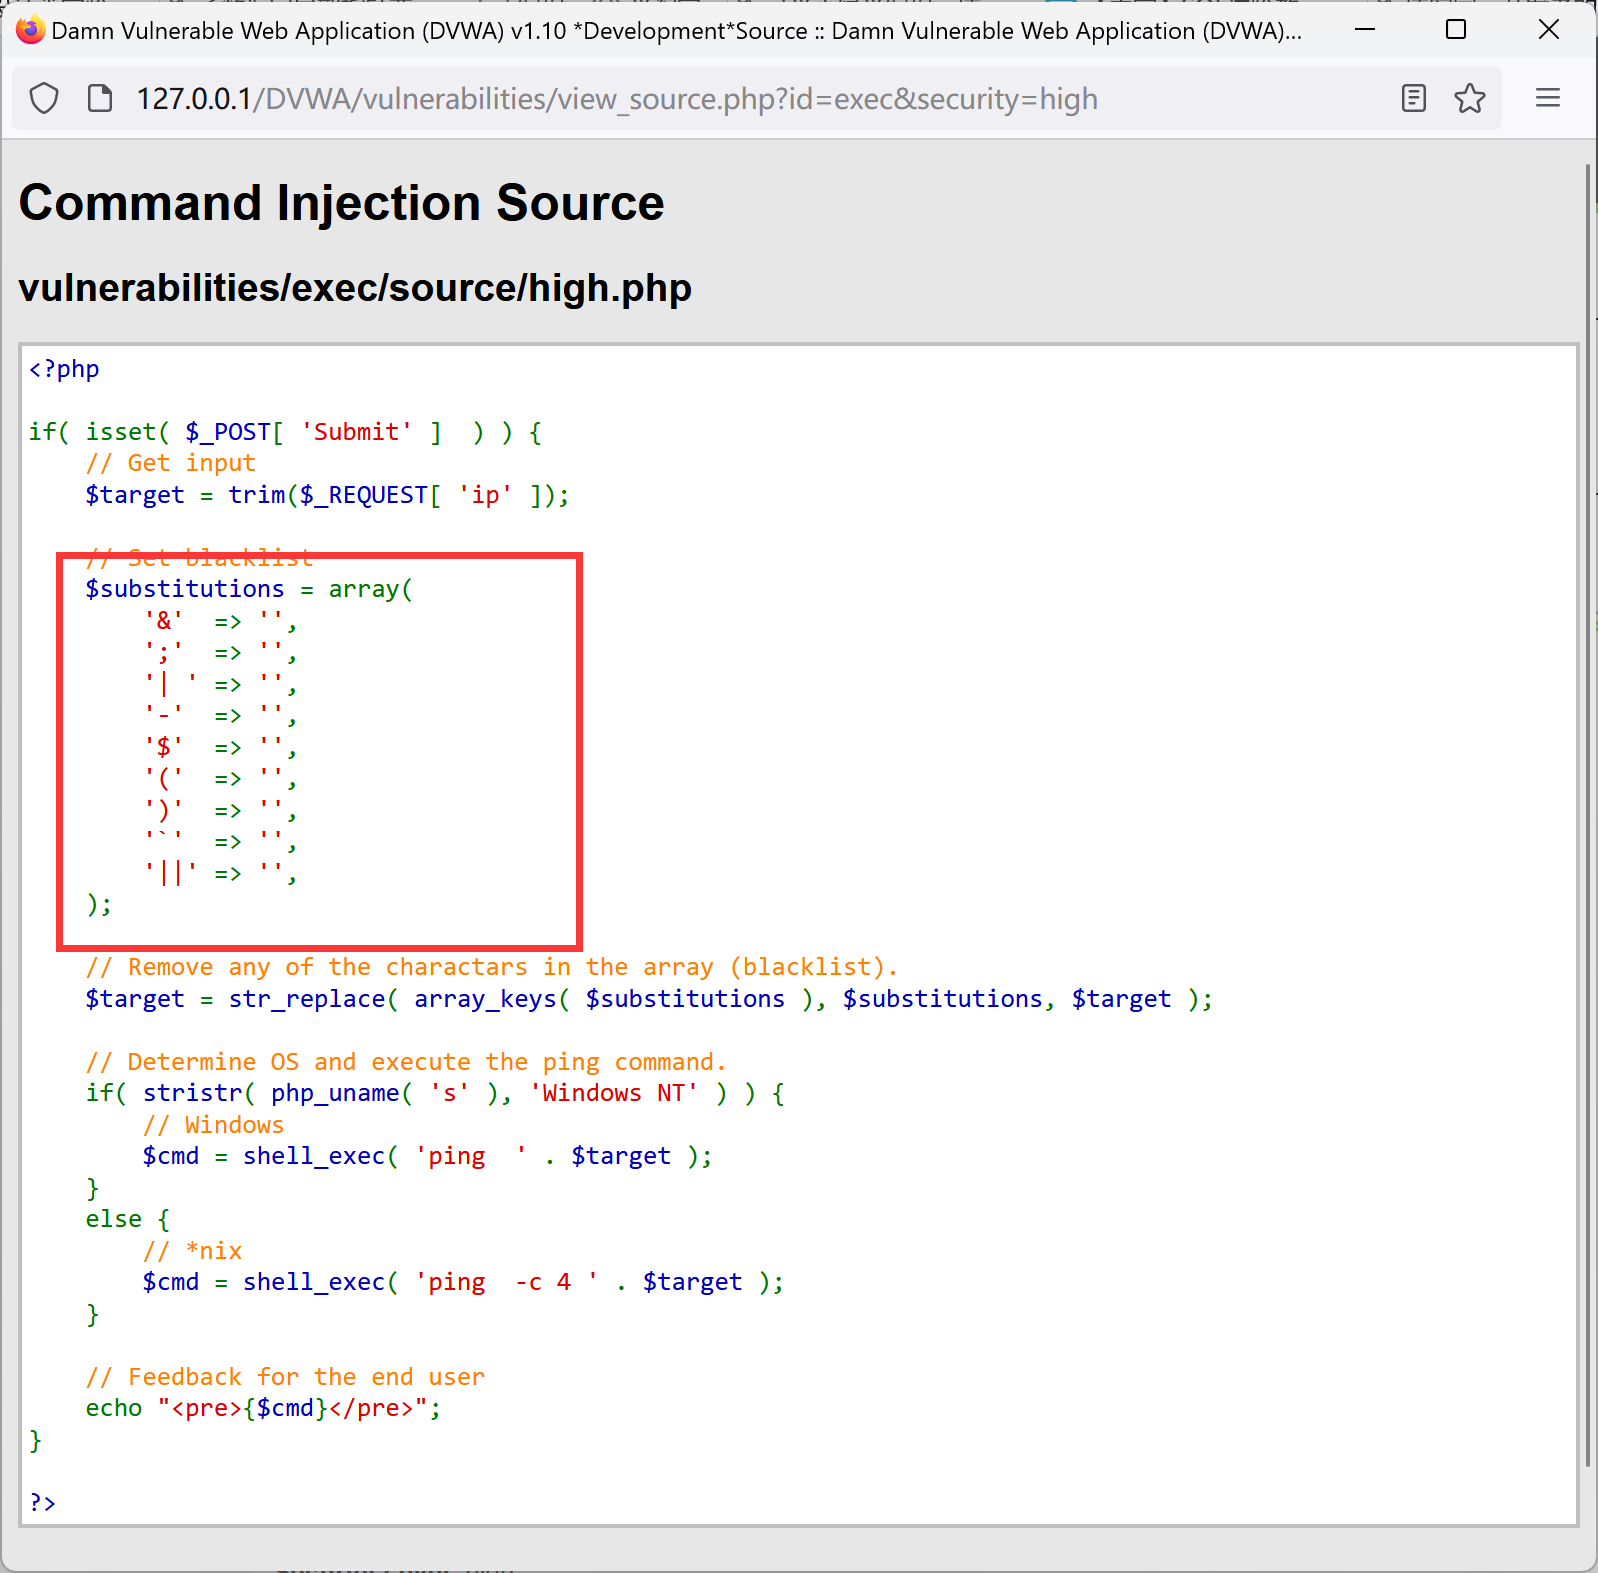Click the '$' substitution entry line

tap(221, 747)
